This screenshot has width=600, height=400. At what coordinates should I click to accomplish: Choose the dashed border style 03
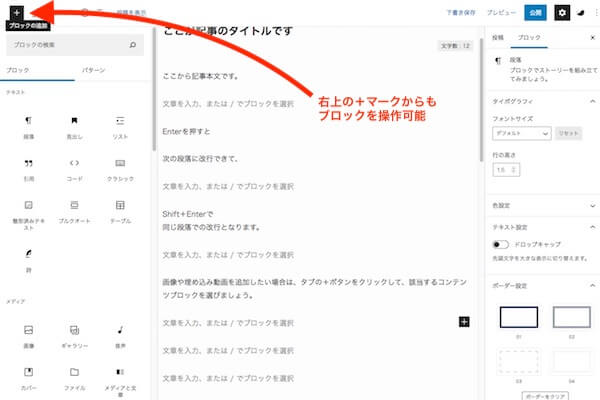[518, 361]
